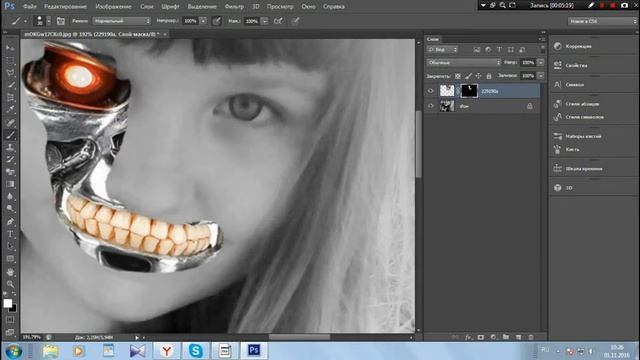
Task: Open the layer blend mode Обычные dropdown
Action: pos(464,62)
